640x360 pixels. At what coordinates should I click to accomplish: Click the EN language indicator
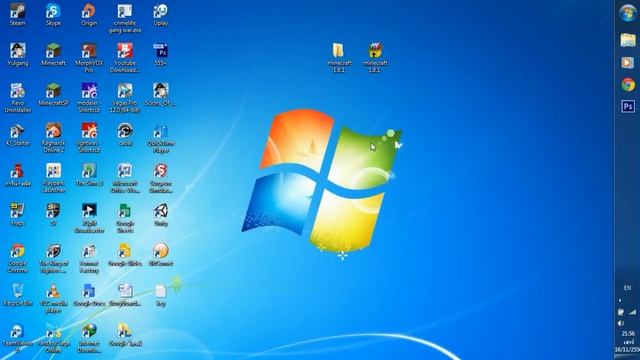pos(627,288)
